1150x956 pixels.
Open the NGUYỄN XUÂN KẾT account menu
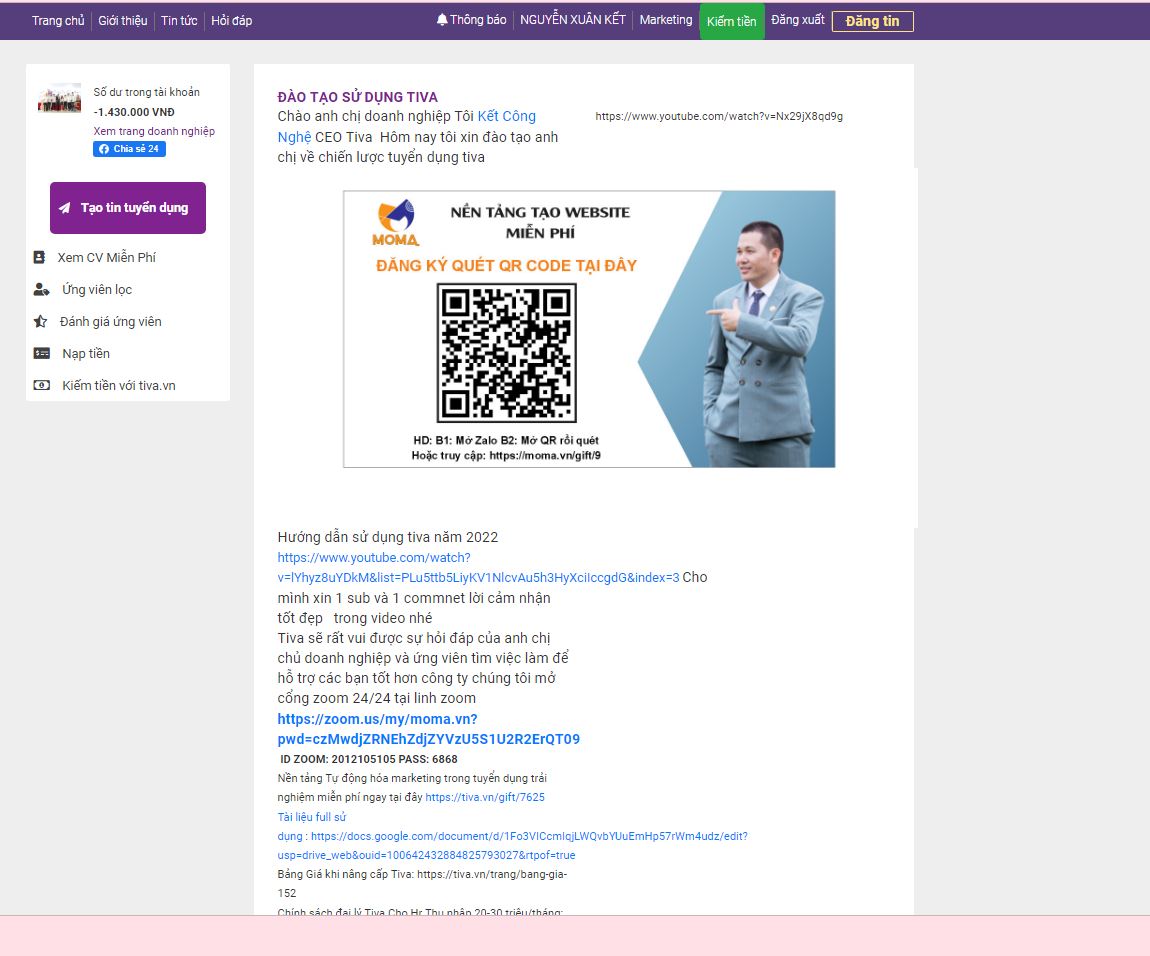[573, 20]
